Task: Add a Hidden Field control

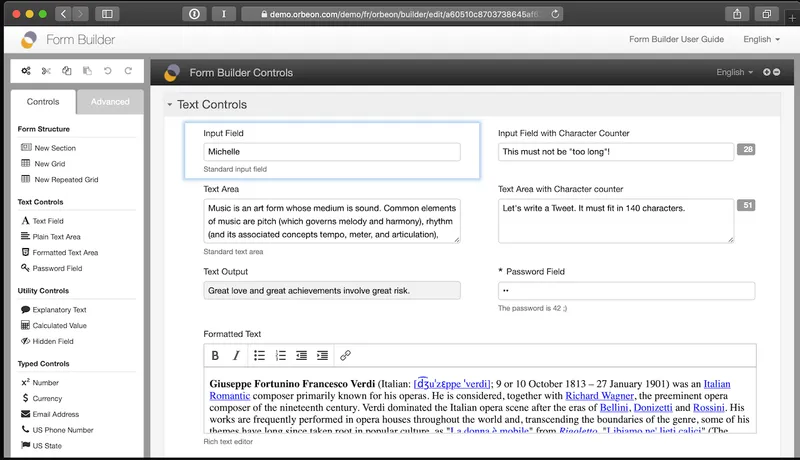Action: tap(47, 341)
